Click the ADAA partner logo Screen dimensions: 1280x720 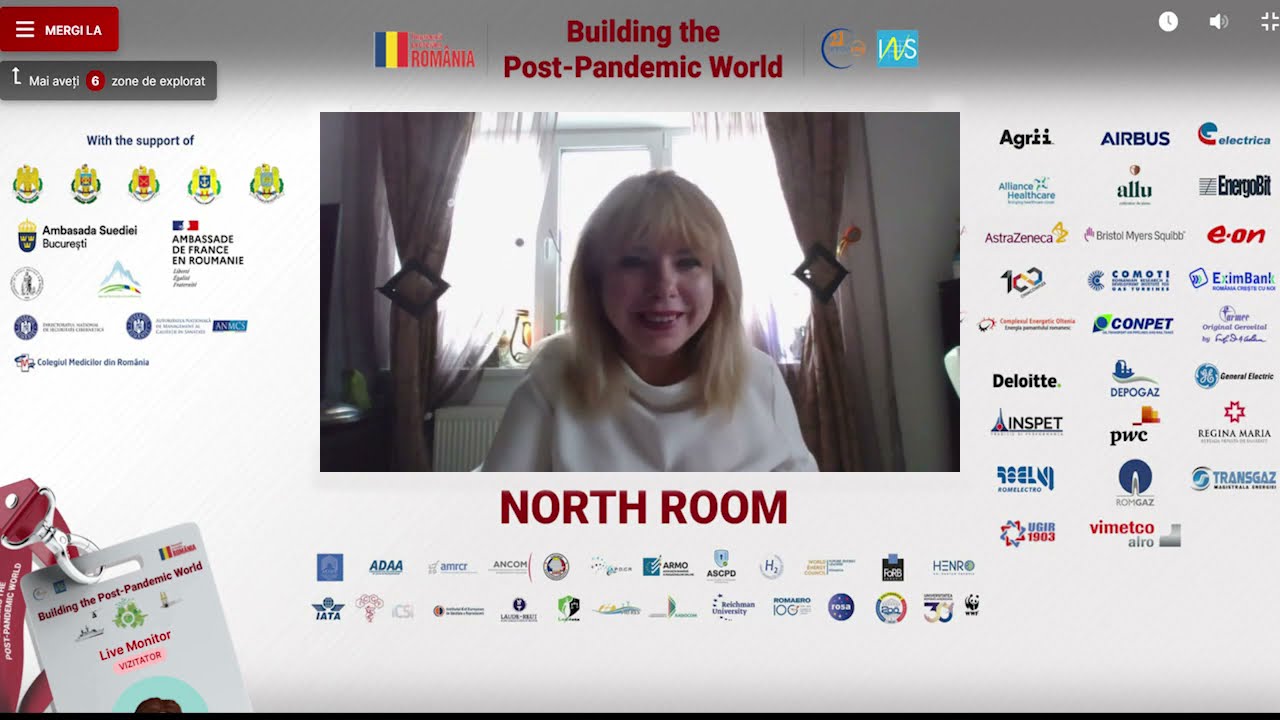[x=386, y=567]
